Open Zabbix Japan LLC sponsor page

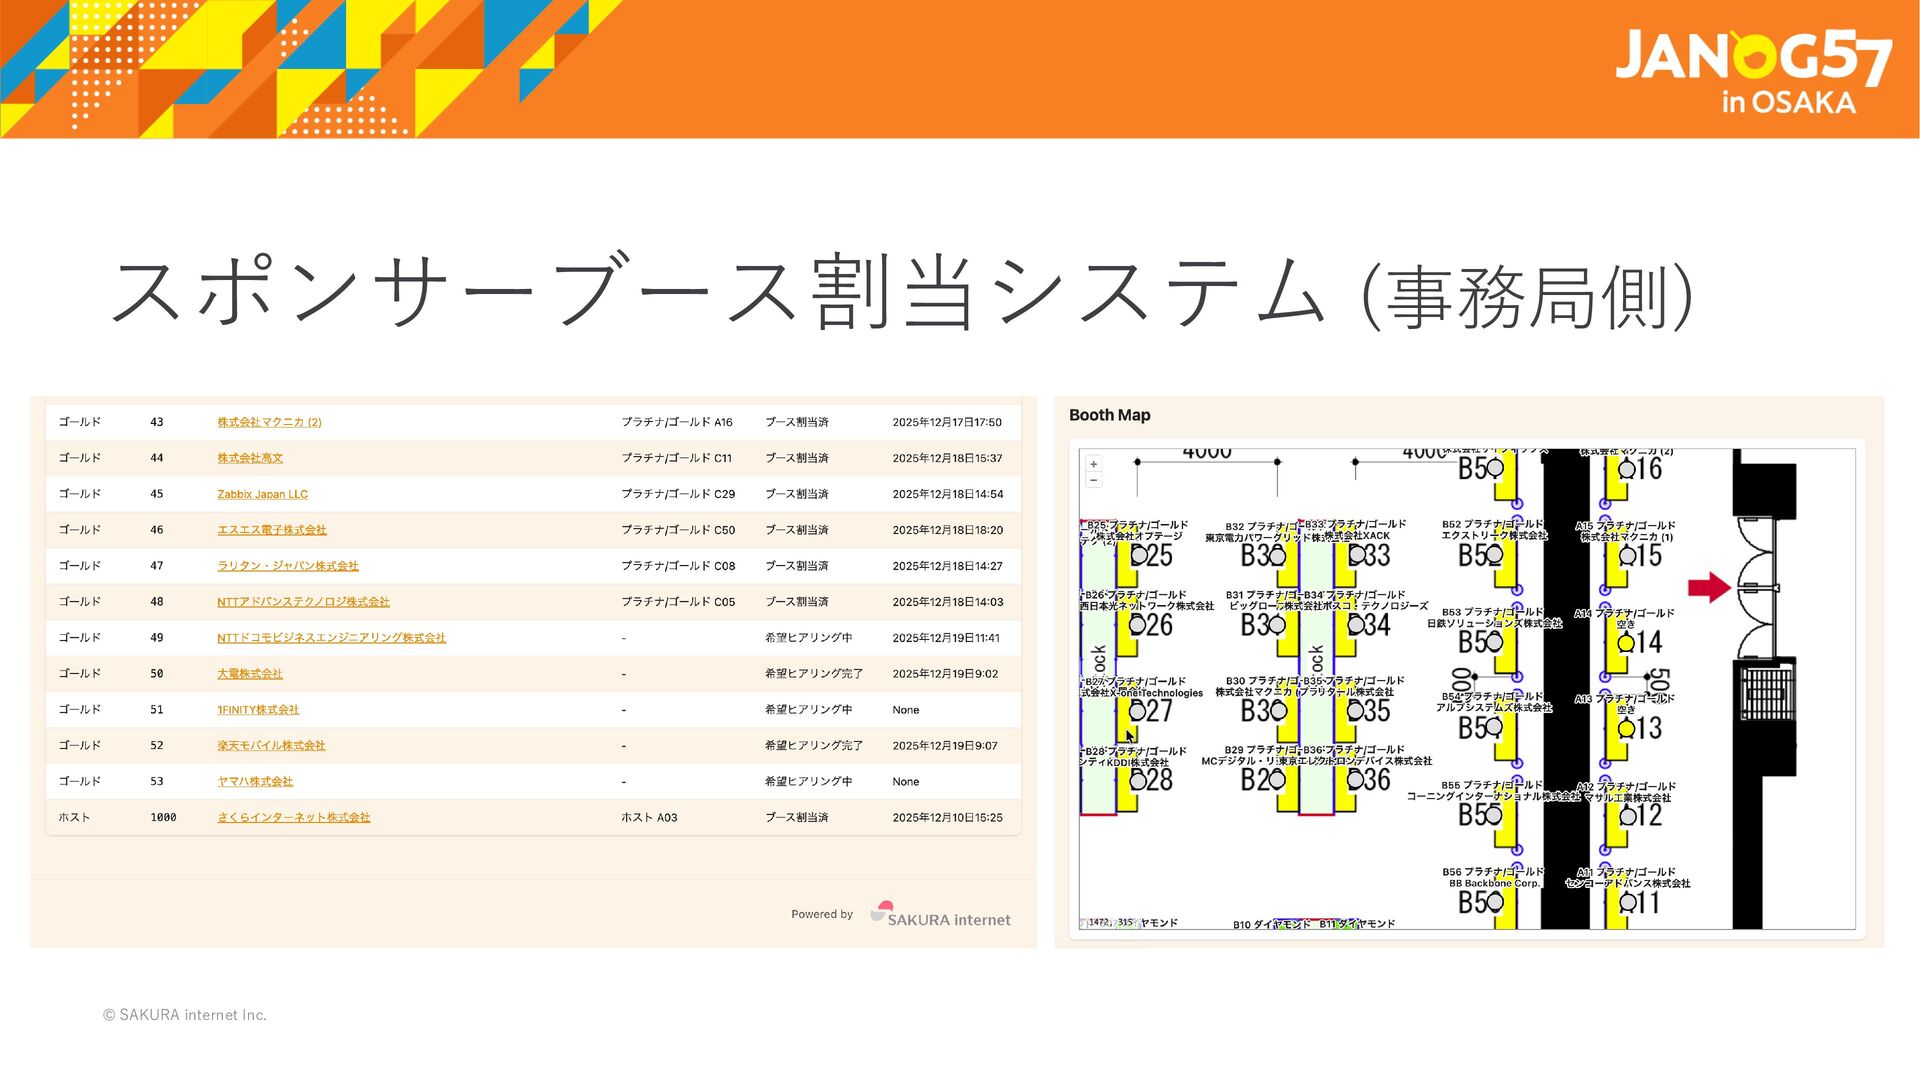[262, 494]
